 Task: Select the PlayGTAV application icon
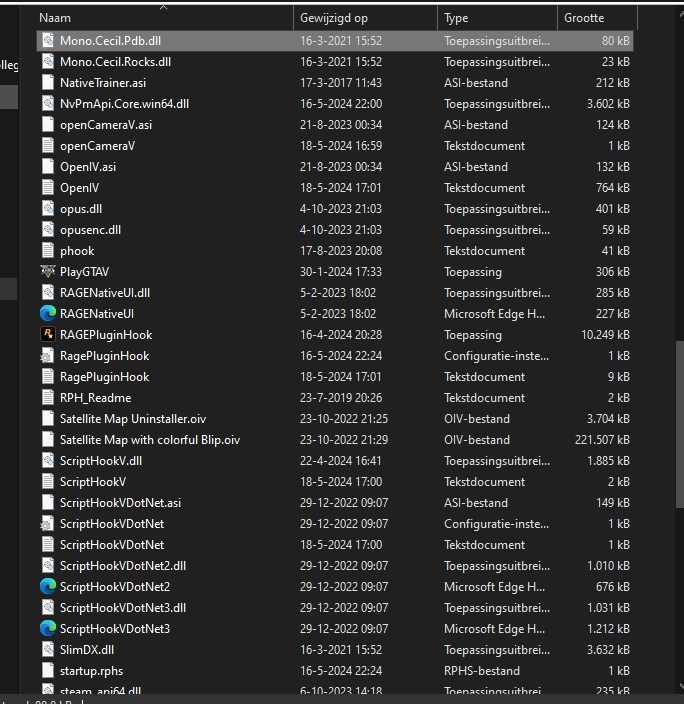point(48,272)
